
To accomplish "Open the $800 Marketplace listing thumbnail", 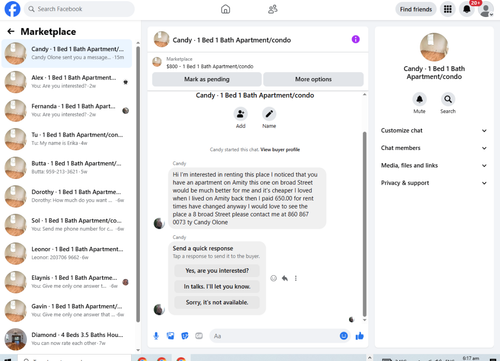I will coord(157,62).
